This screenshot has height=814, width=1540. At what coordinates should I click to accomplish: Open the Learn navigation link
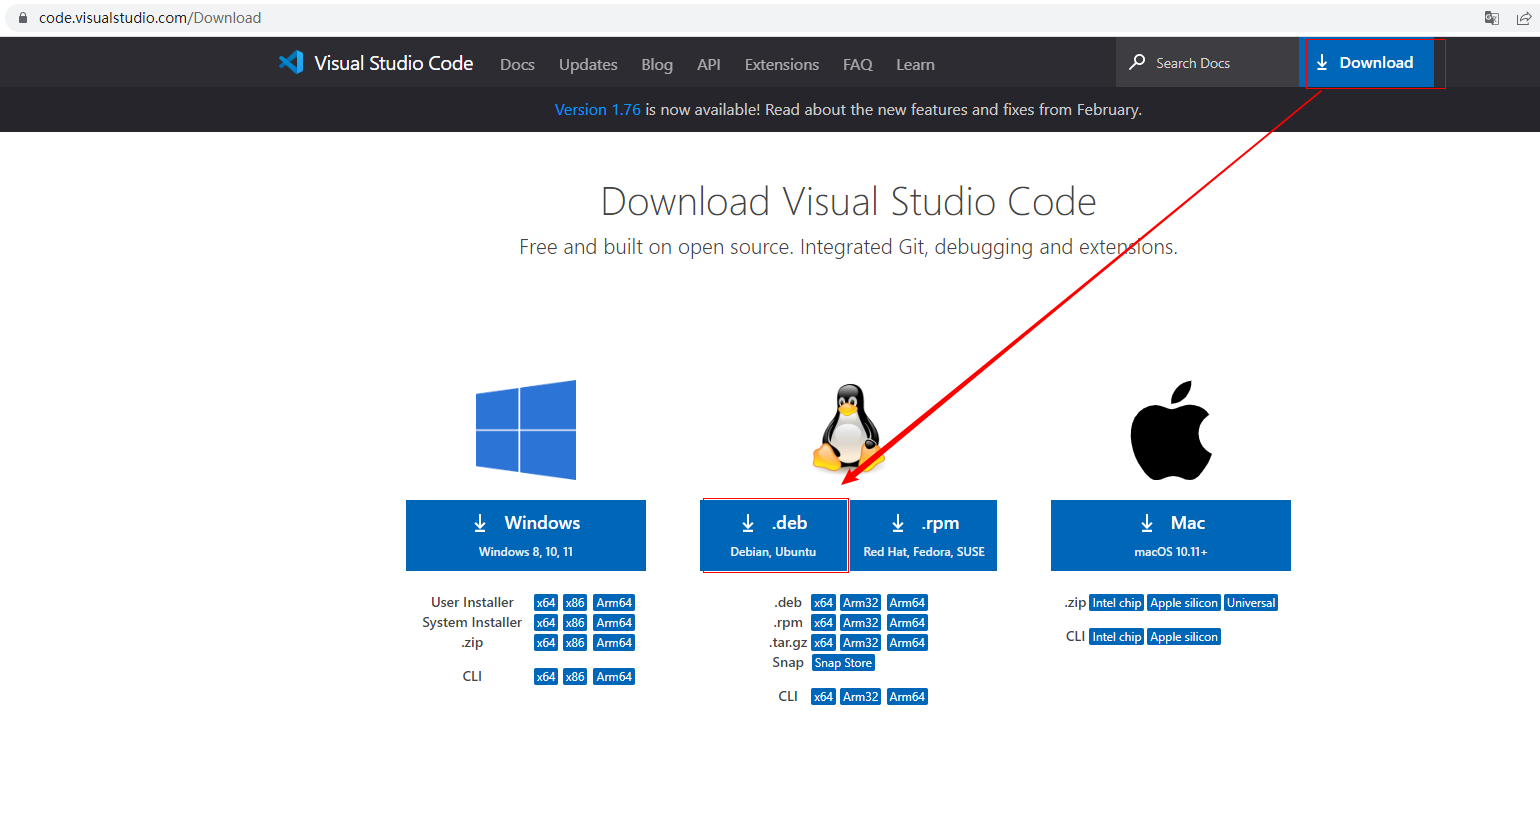pyautogui.click(x=915, y=64)
